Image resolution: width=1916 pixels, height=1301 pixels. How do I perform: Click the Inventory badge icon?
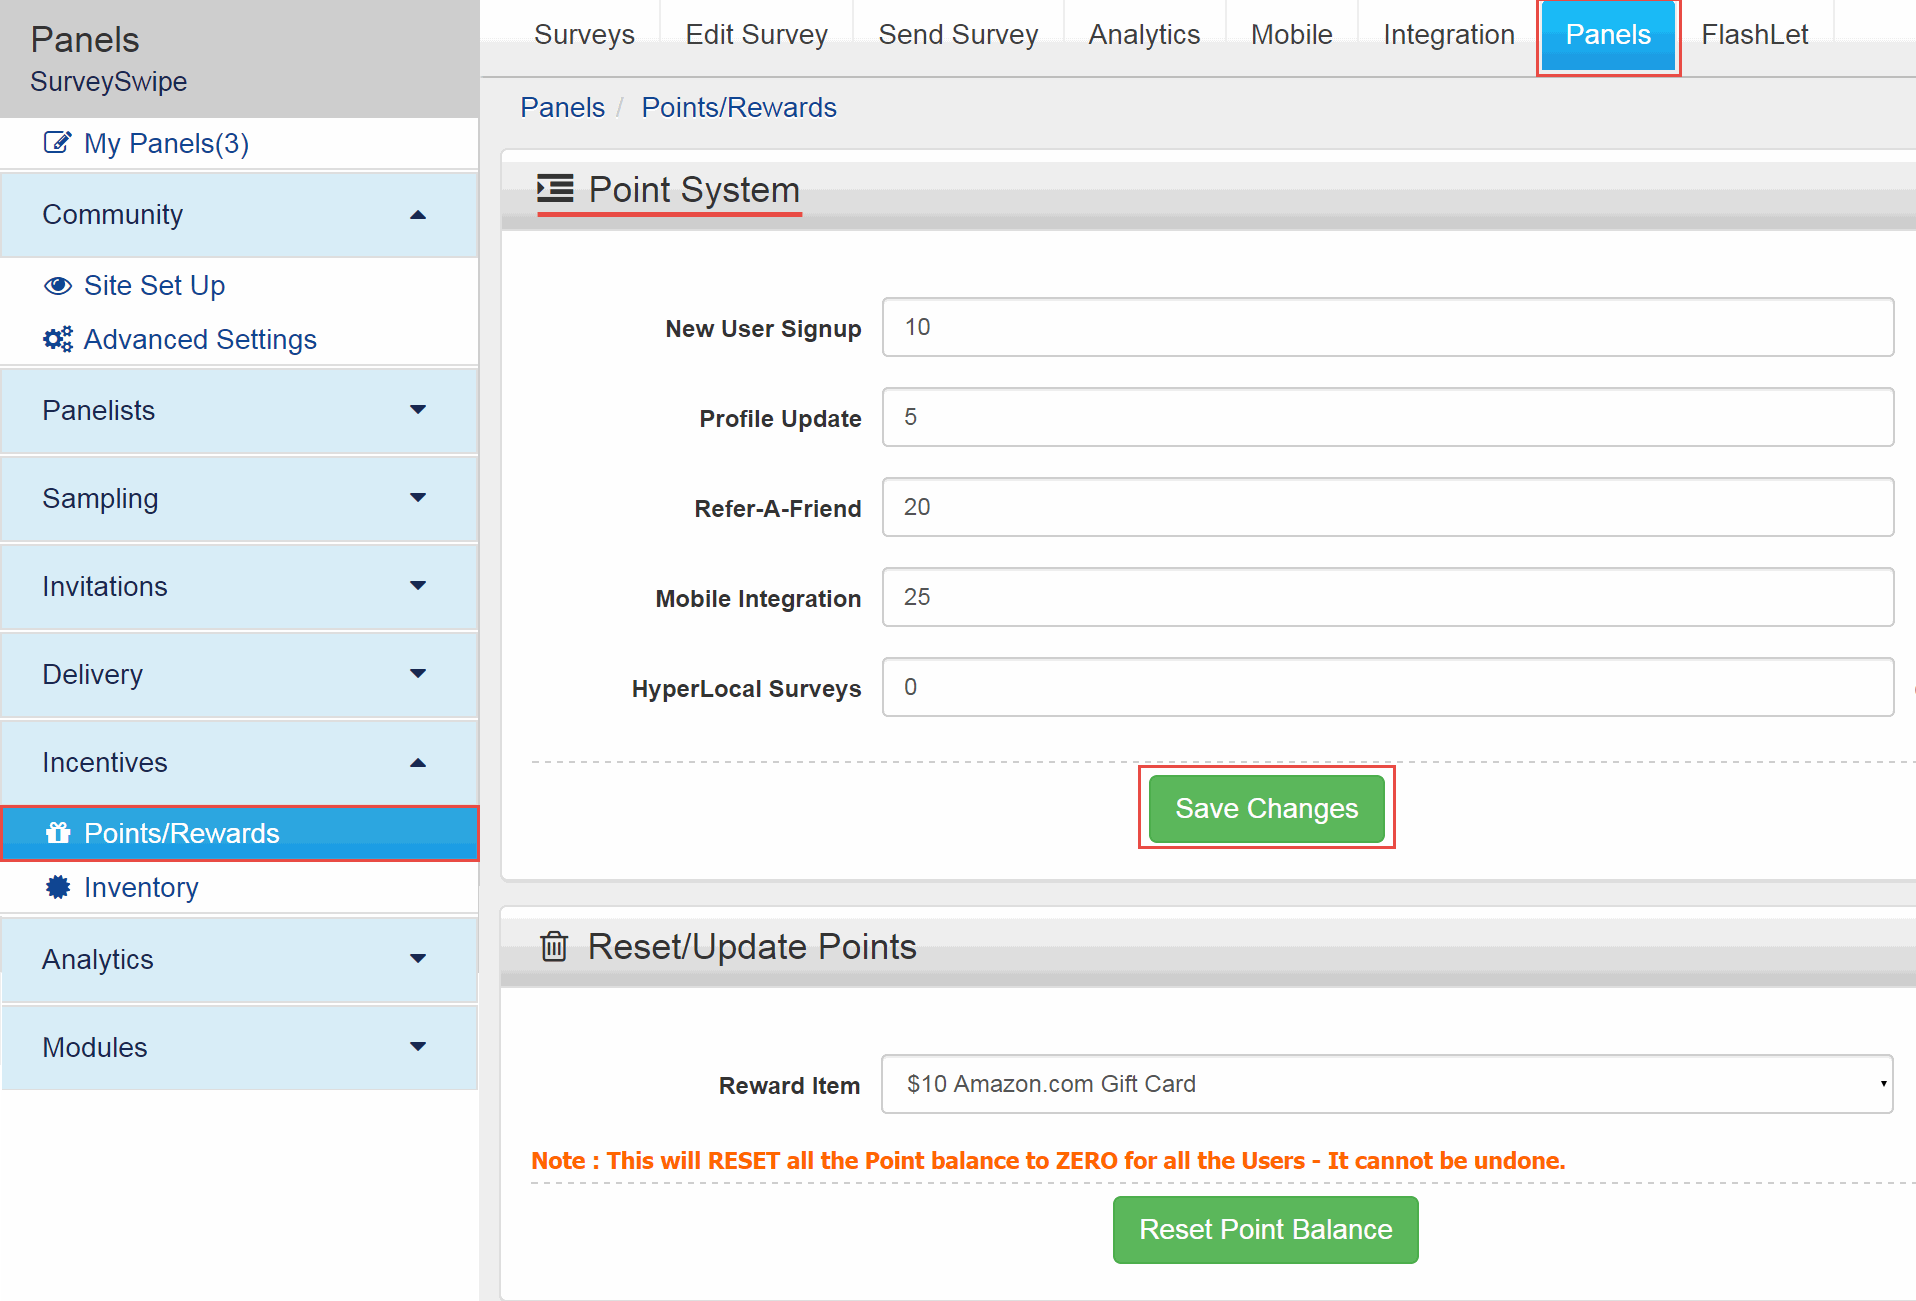58,887
